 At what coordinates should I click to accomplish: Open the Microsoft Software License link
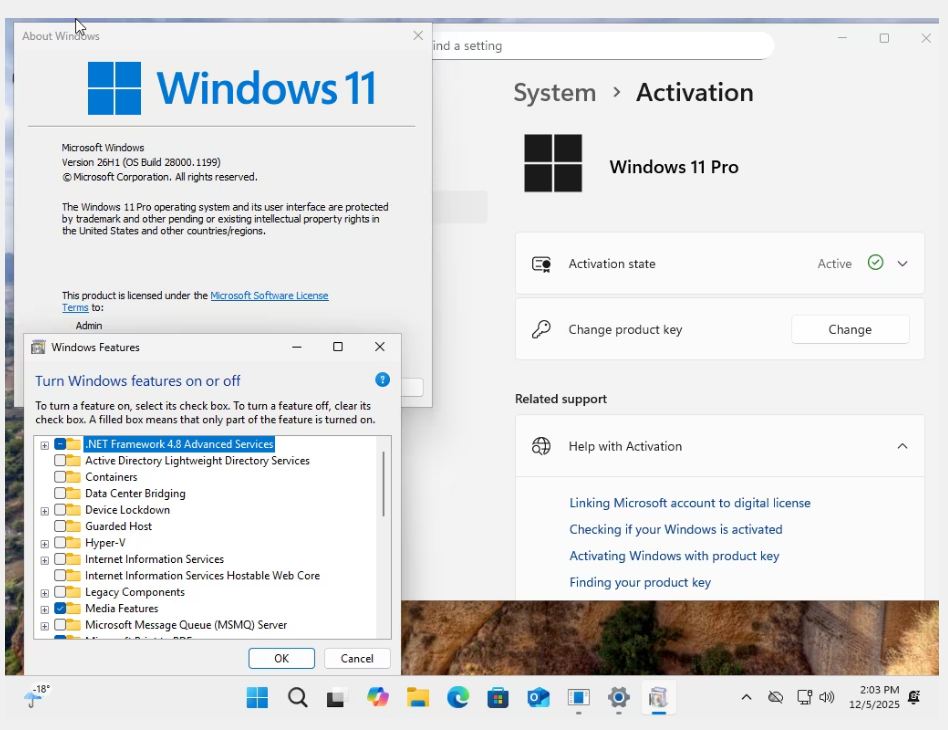(x=269, y=295)
